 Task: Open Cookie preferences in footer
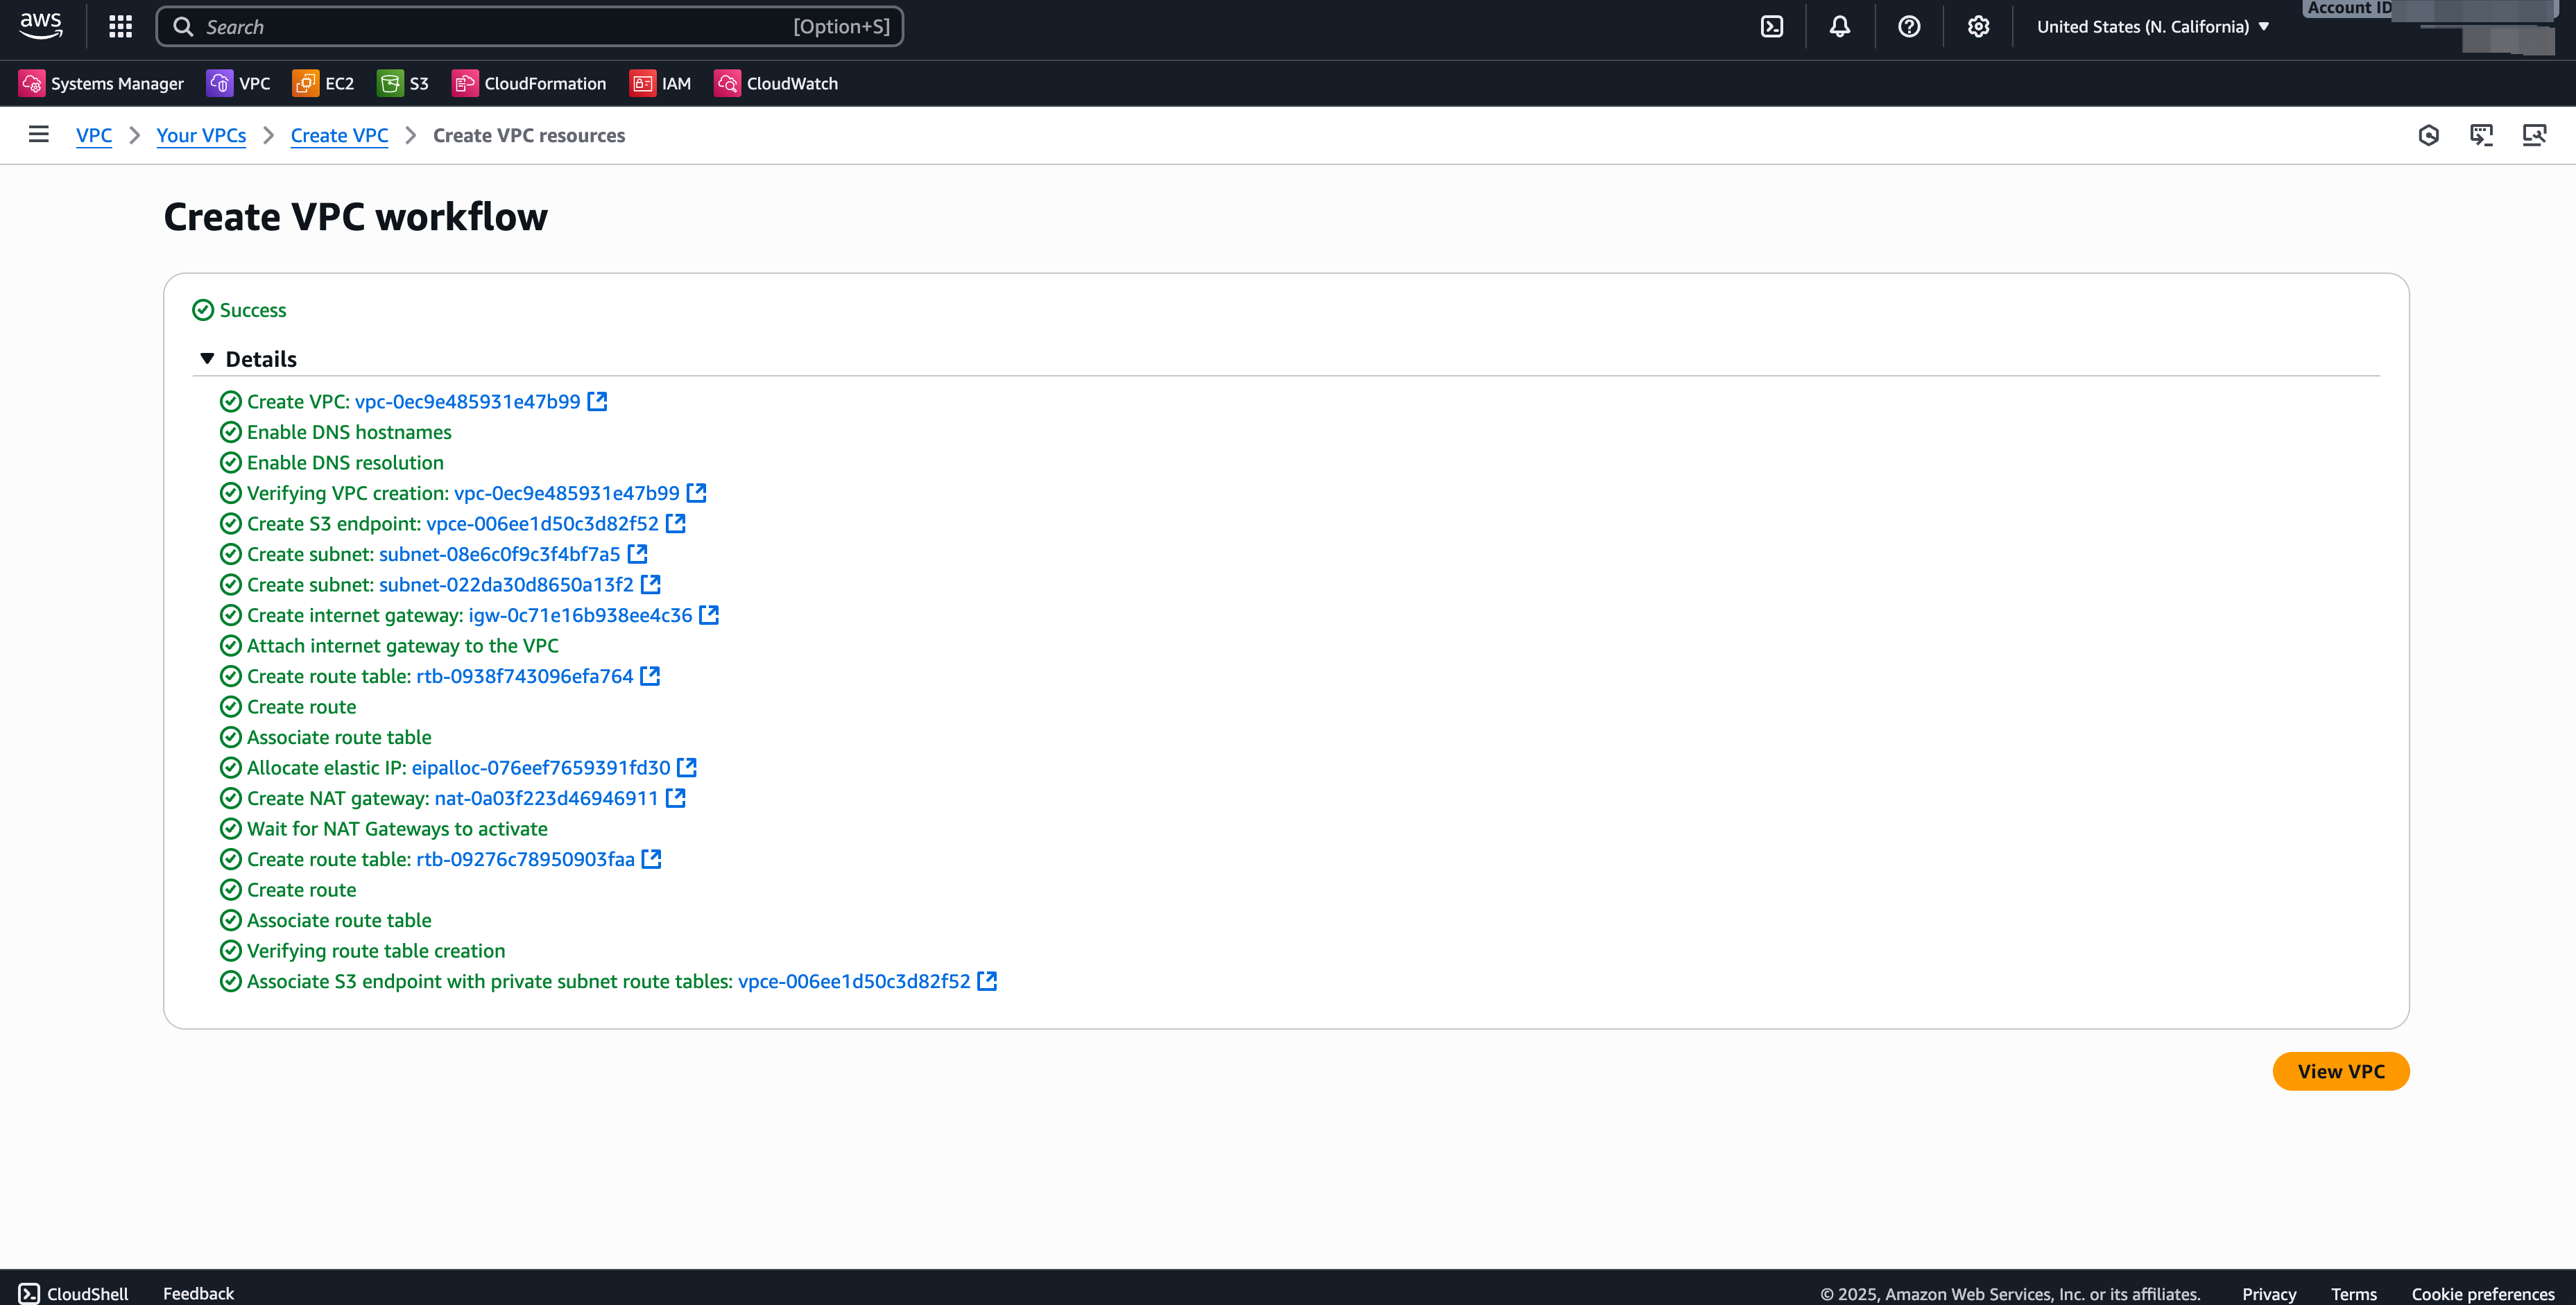click(2482, 1293)
